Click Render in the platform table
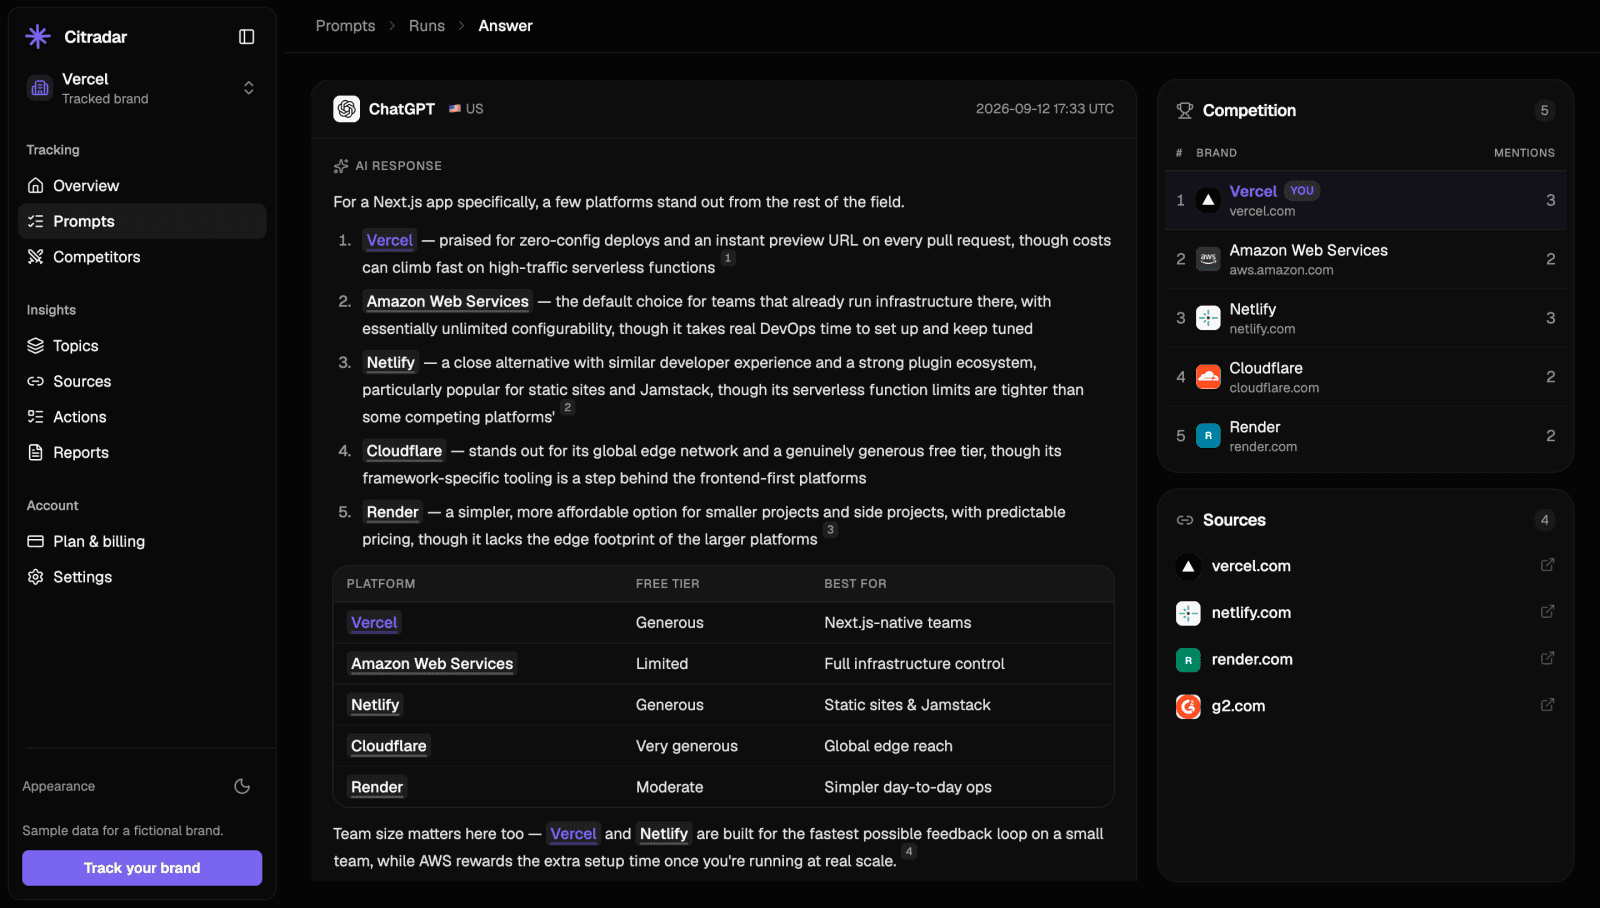 (x=377, y=787)
